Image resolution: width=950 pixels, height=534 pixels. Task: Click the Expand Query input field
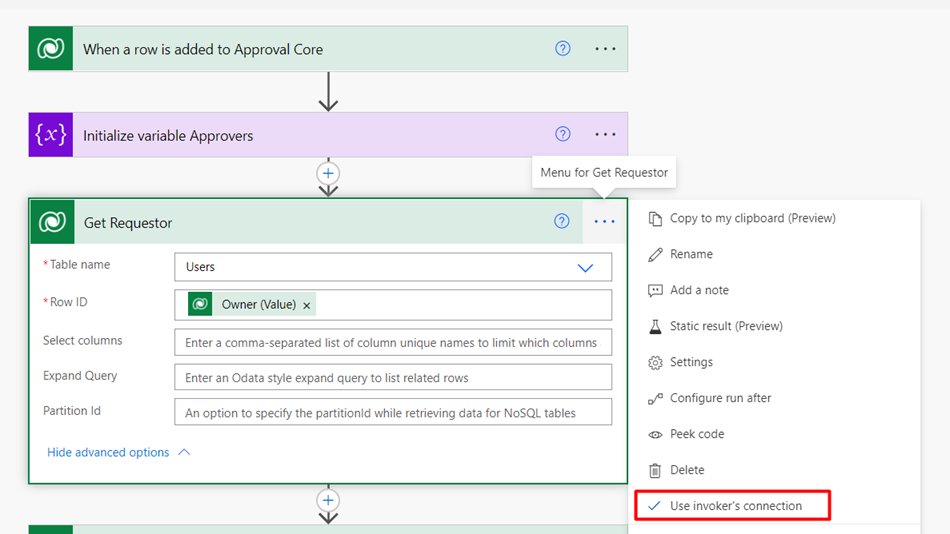pos(393,378)
